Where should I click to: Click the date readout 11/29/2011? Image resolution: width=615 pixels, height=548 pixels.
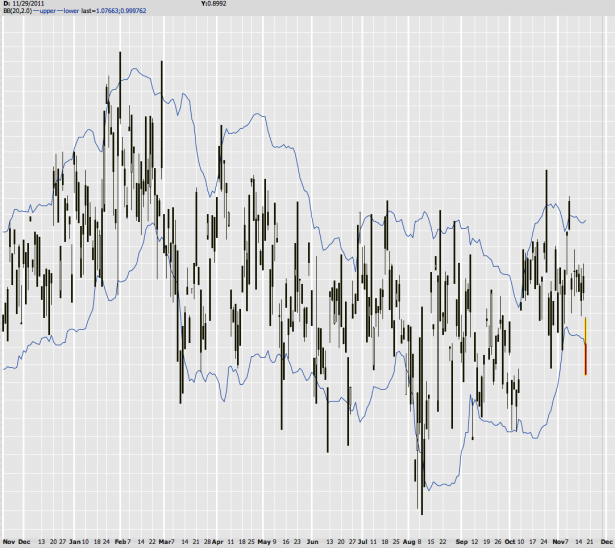tap(29, 4)
